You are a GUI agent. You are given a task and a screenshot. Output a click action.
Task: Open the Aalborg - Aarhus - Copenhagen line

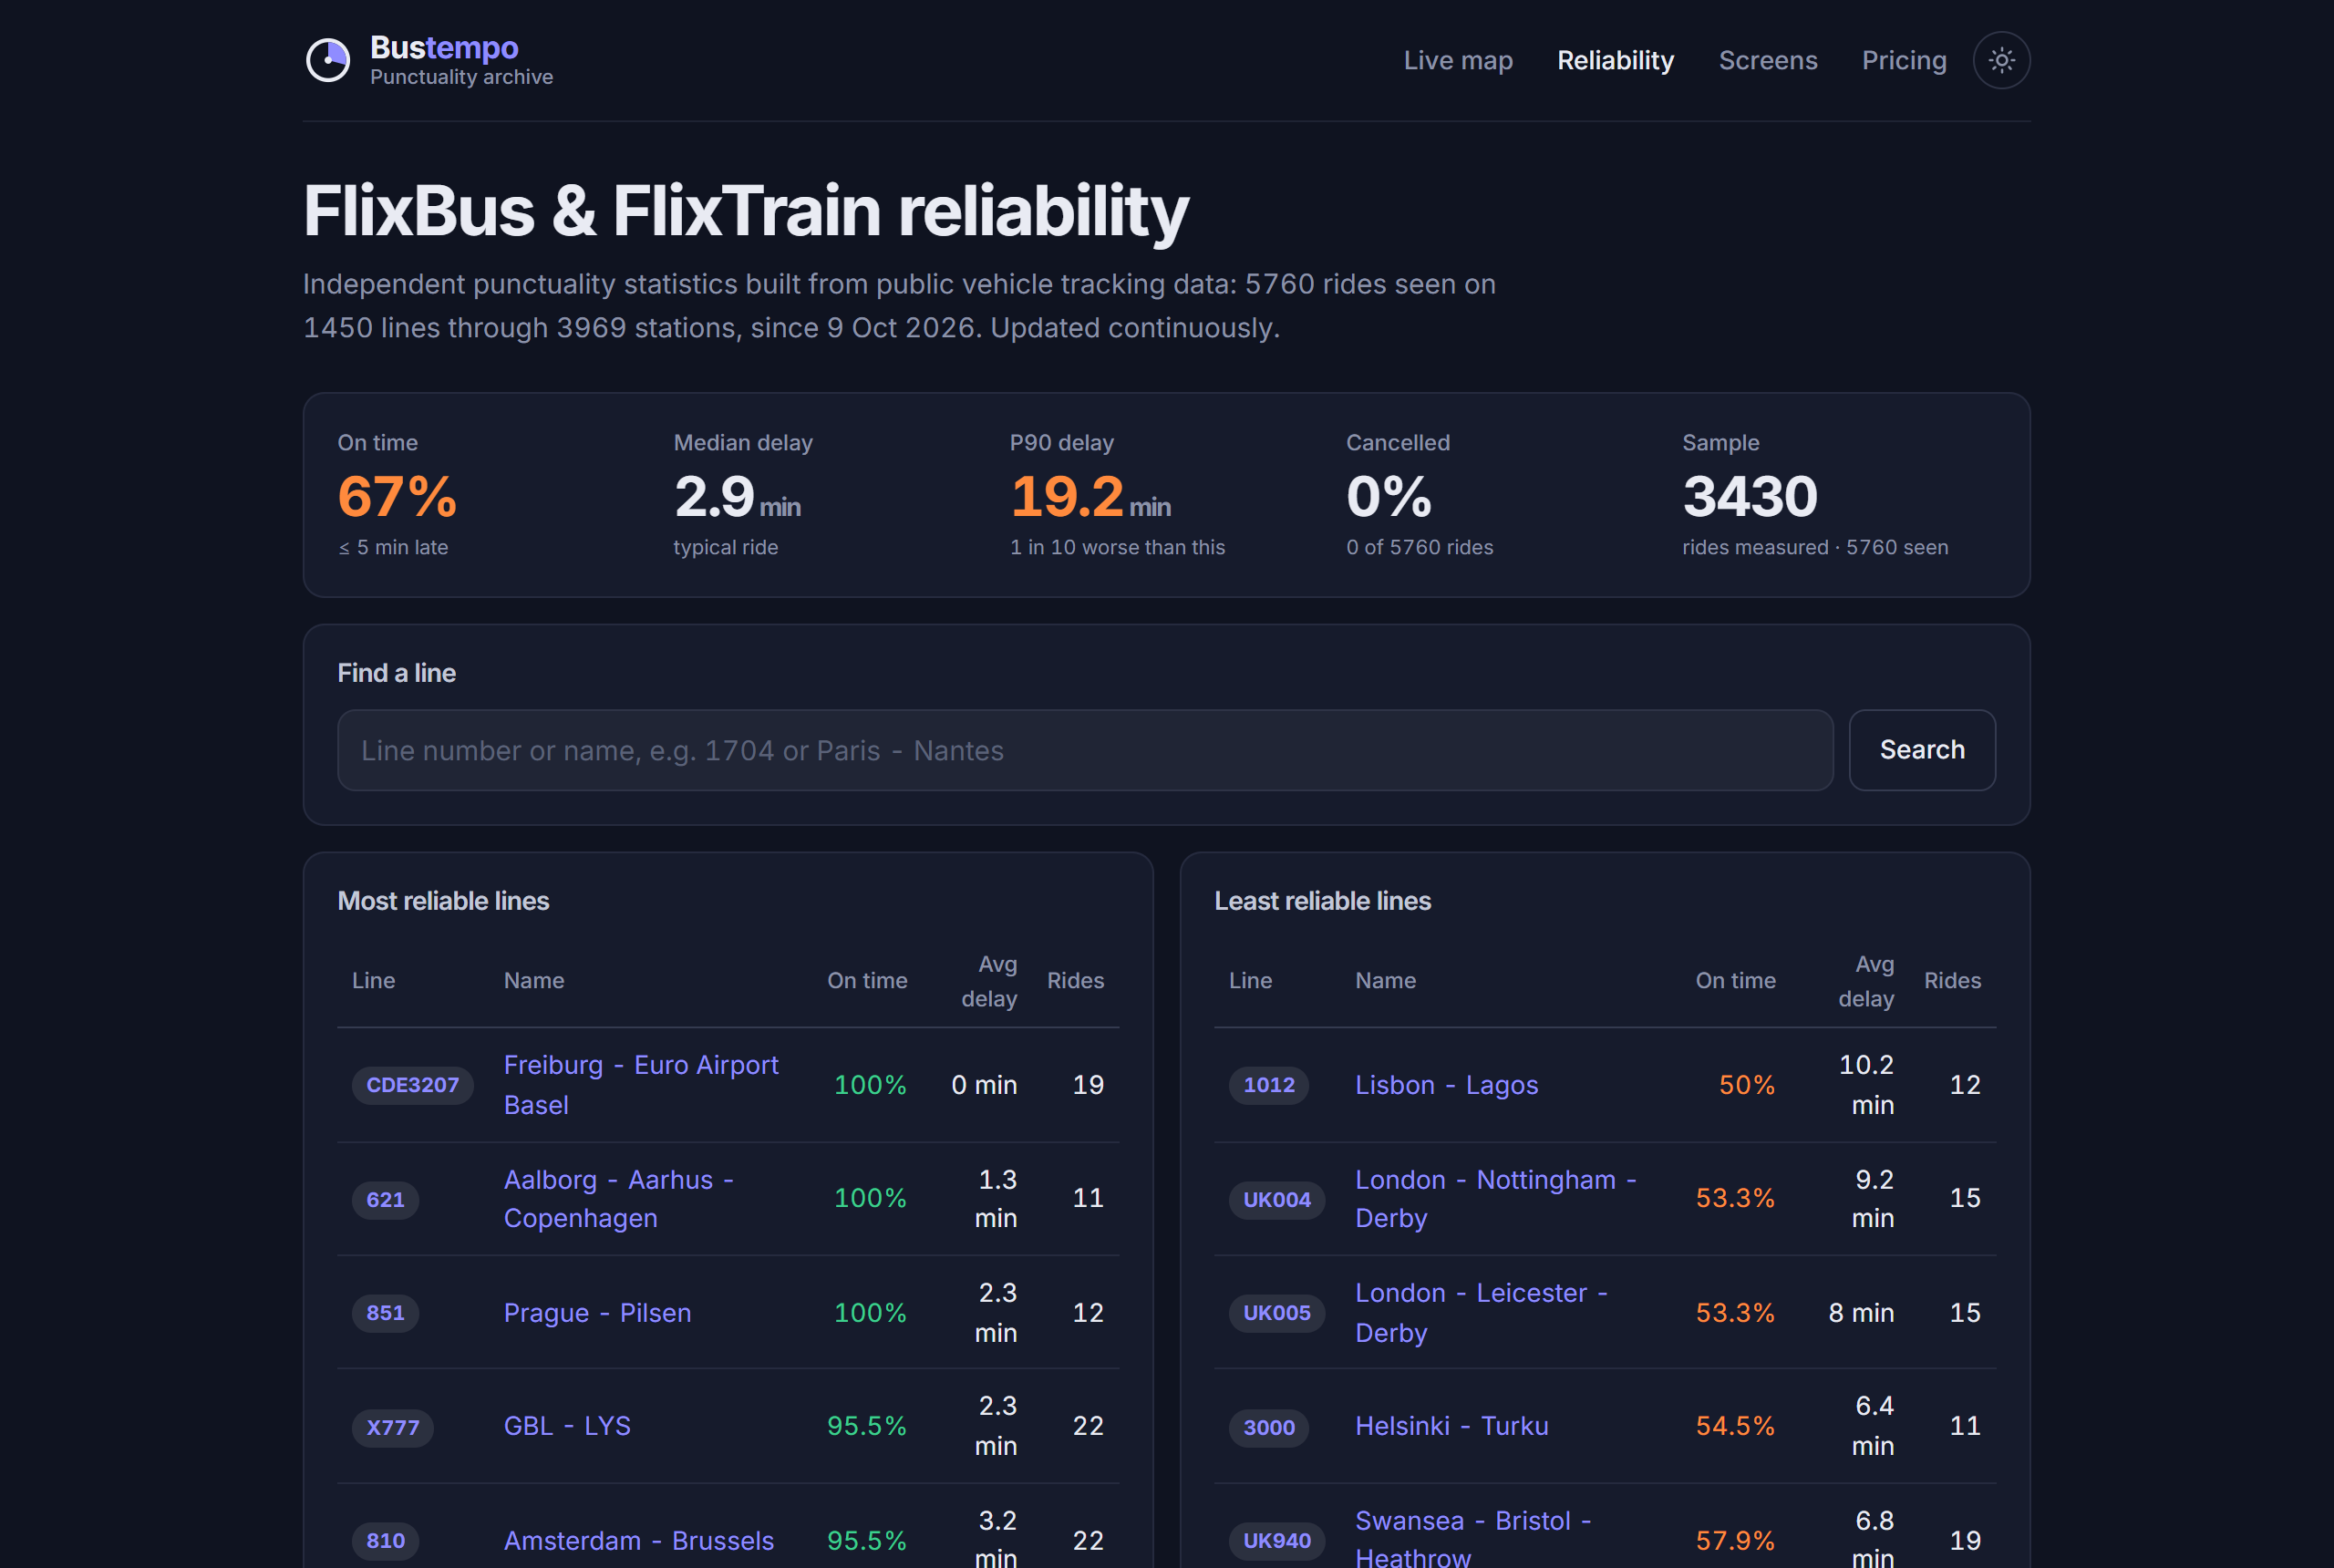619,1199
